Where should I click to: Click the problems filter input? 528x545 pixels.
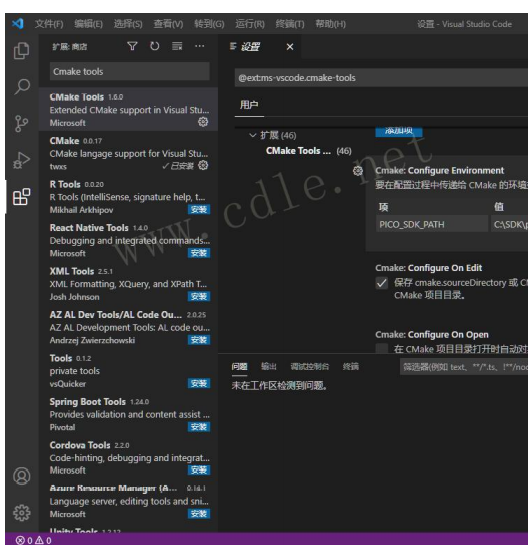(464, 367)
